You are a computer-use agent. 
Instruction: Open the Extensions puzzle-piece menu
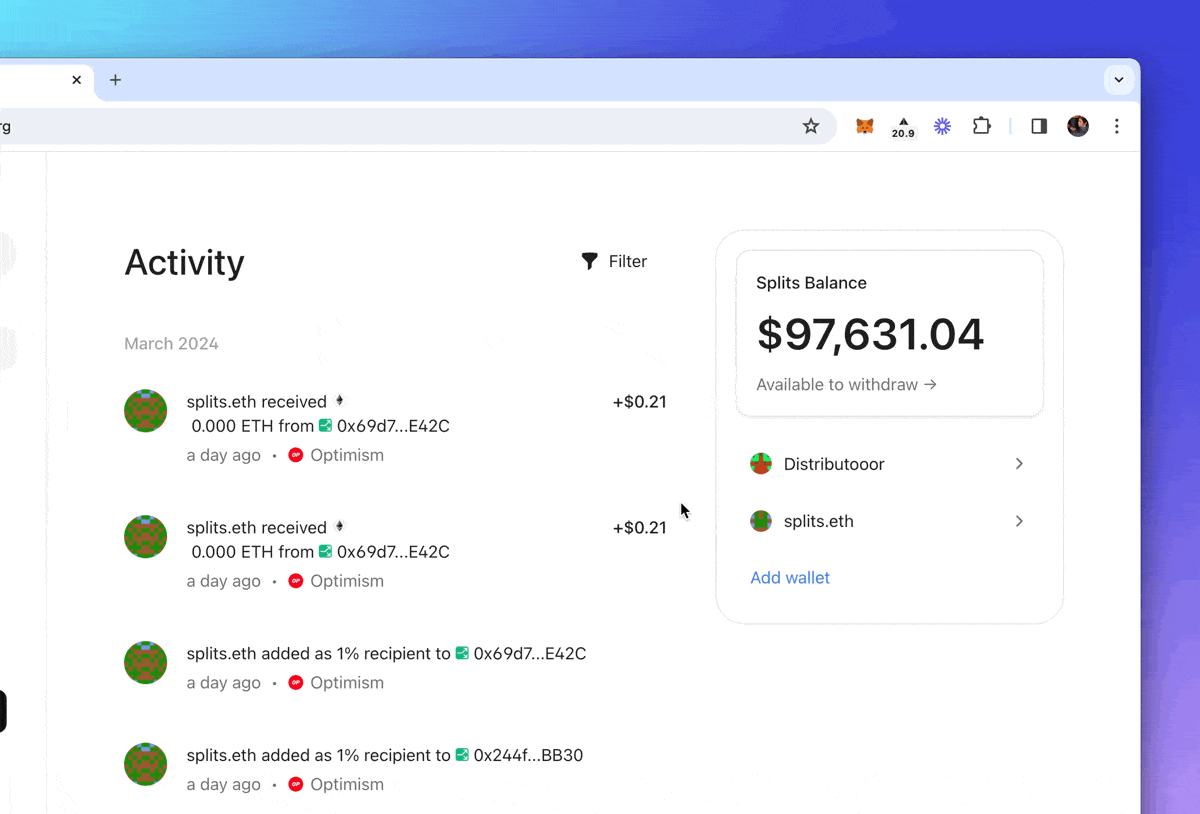[x=982, y=126]
